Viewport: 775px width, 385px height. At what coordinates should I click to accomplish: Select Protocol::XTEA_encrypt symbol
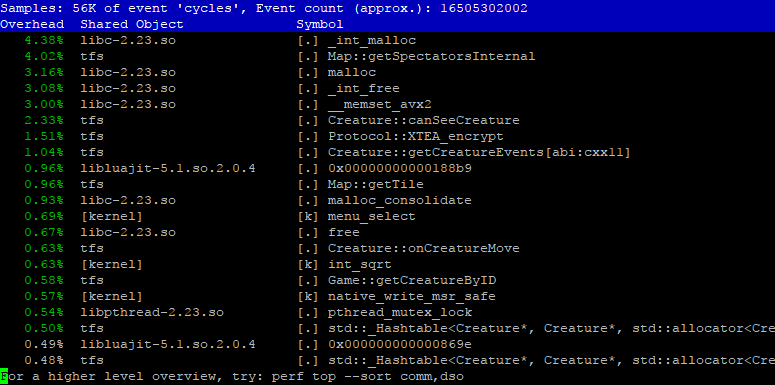tap(415, 136)
